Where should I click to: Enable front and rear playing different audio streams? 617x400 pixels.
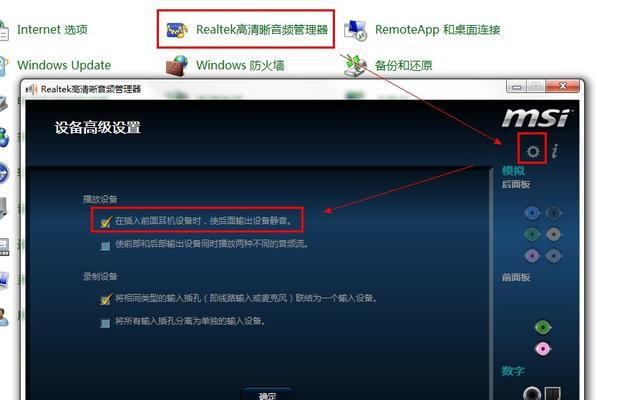coord(105,246)
